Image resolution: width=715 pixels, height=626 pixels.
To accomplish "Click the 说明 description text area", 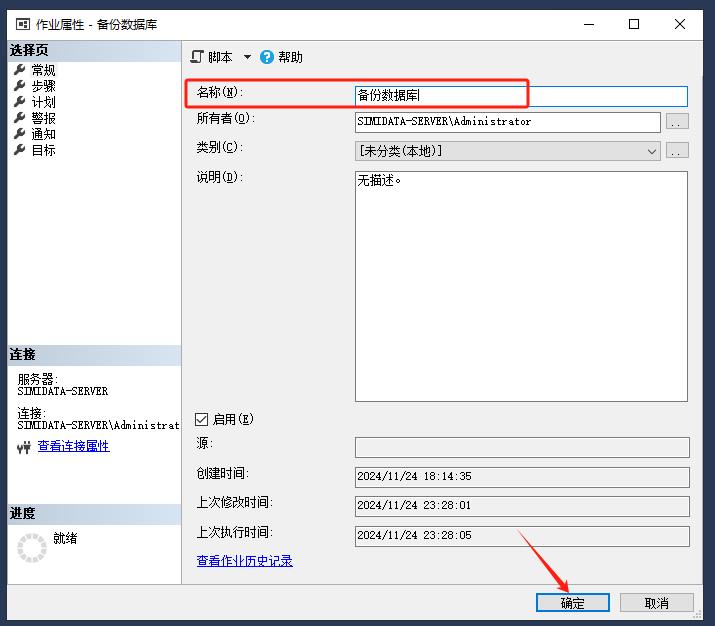I will point(521,286).
